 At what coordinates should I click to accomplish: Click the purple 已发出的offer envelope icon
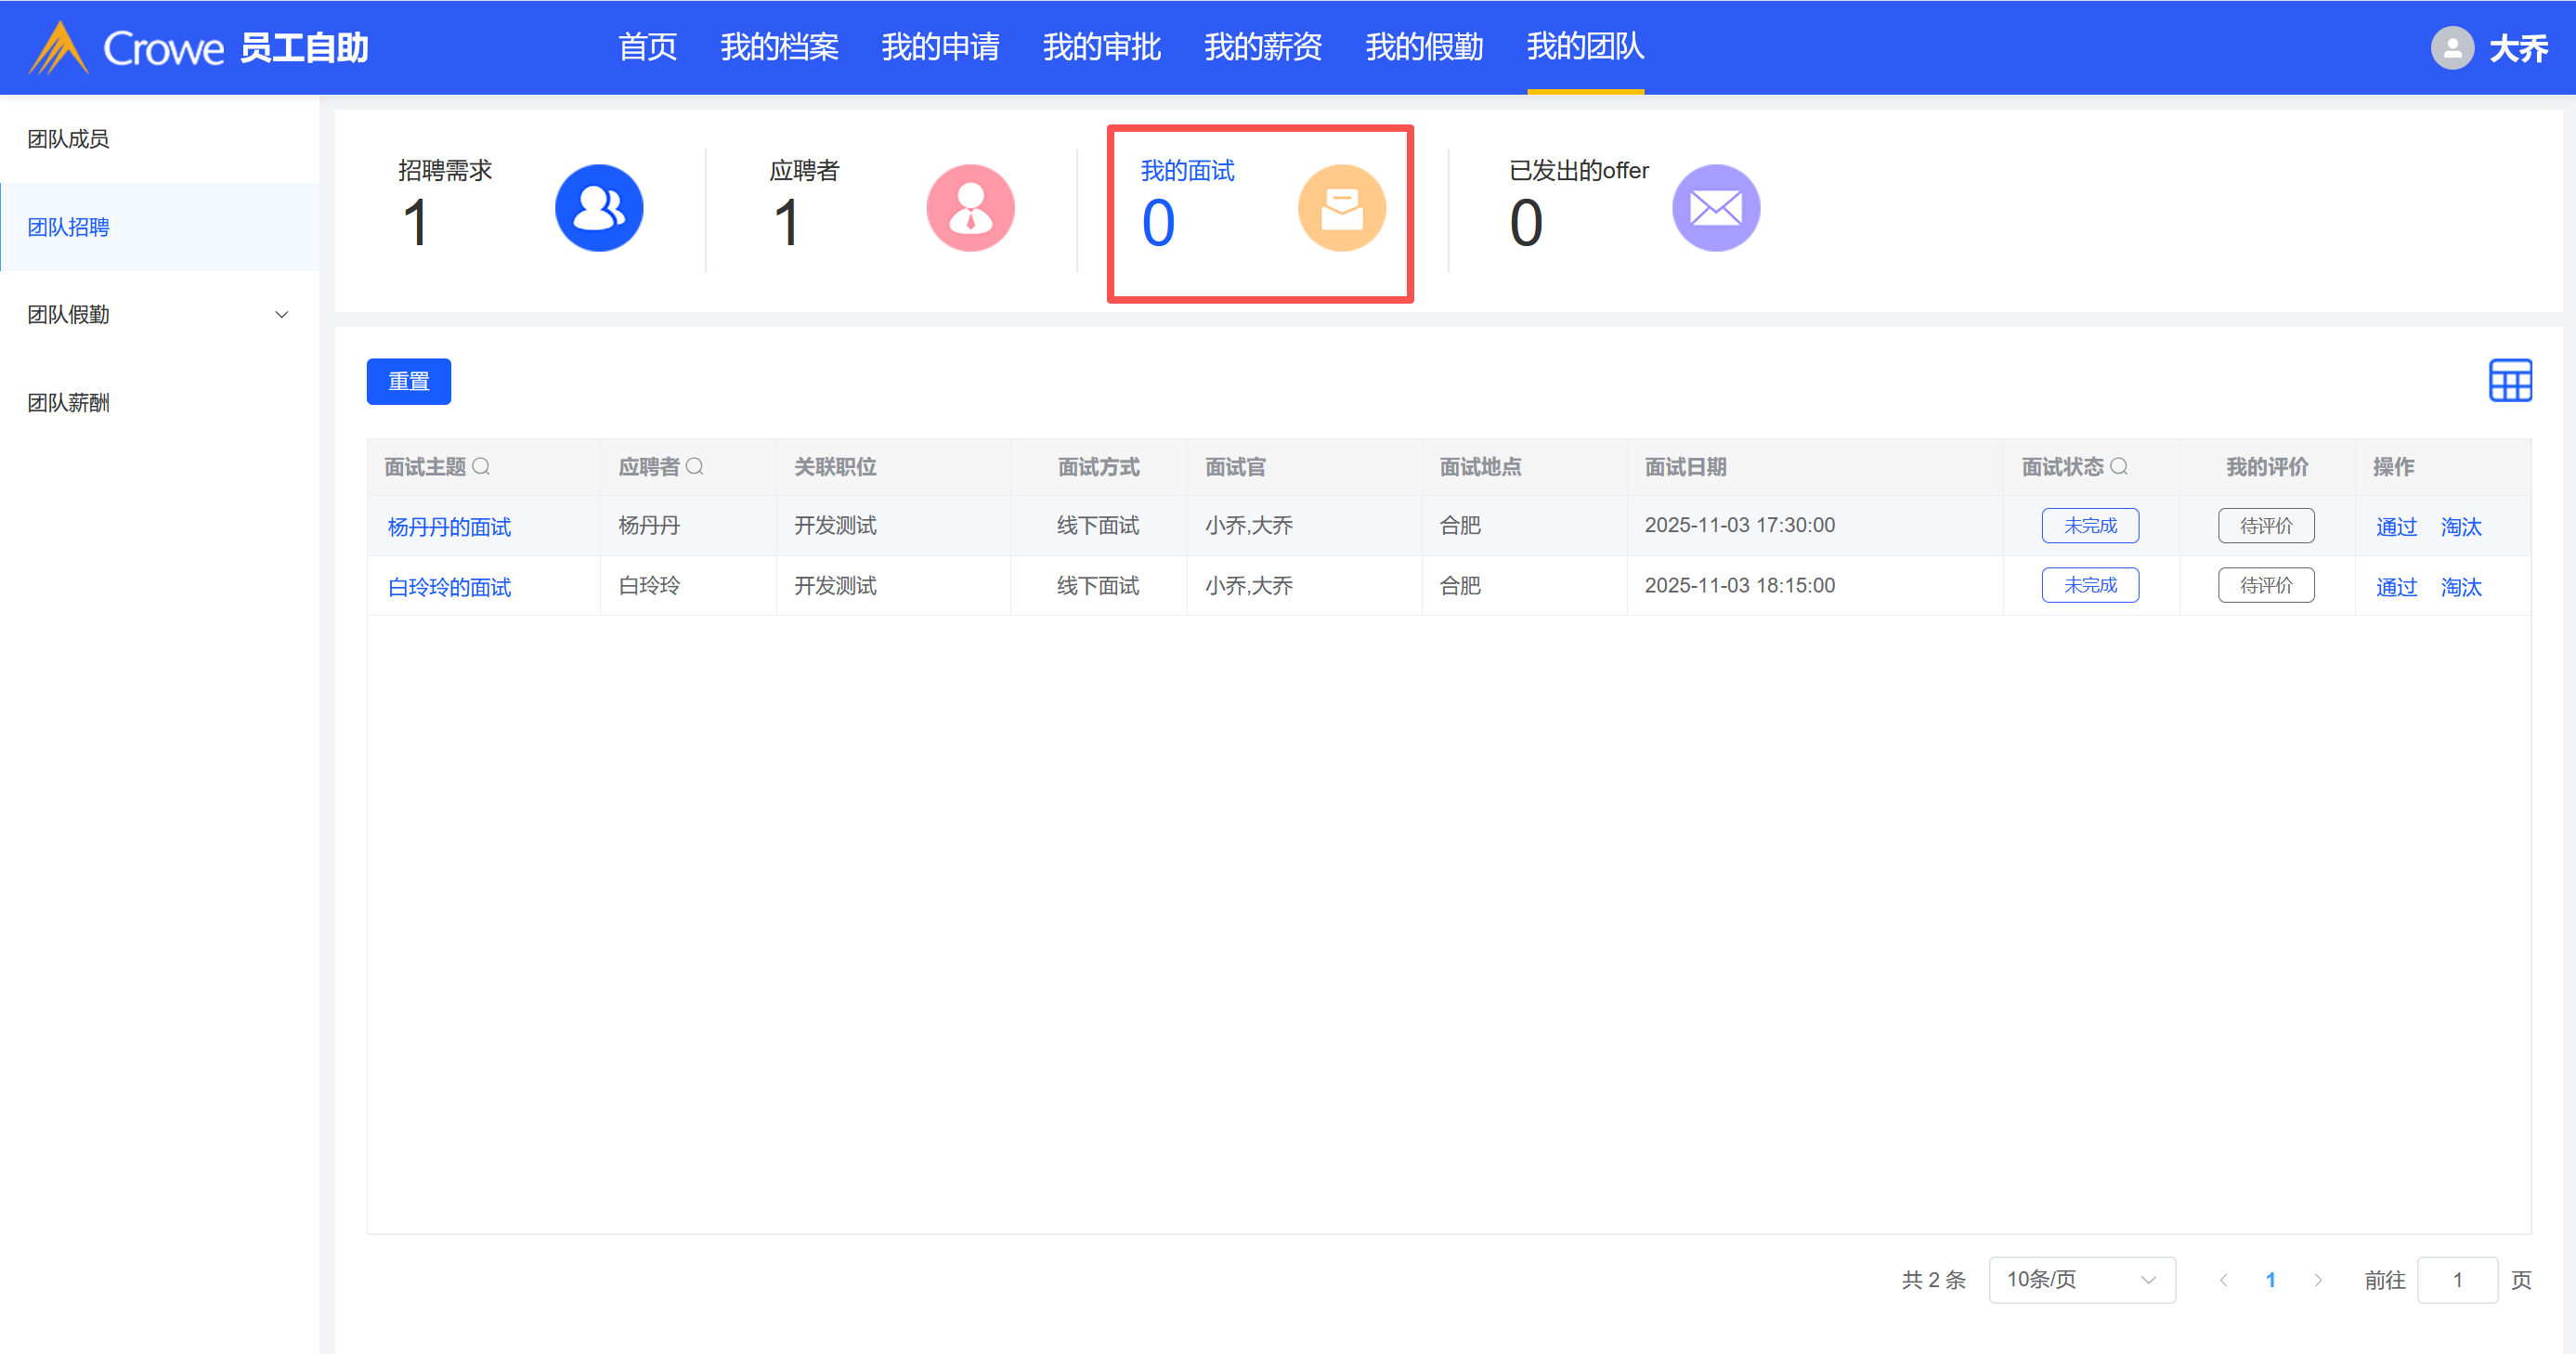point(1715,208)
